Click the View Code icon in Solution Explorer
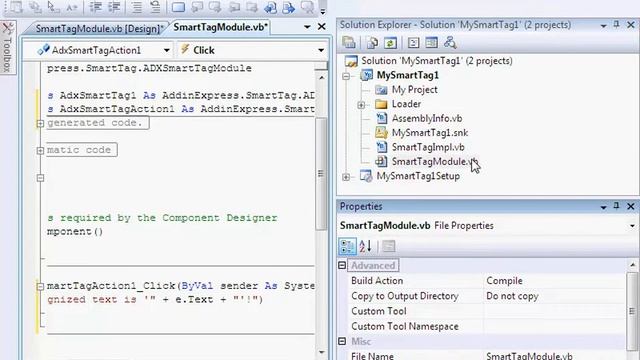 click(x=413, y=42)
